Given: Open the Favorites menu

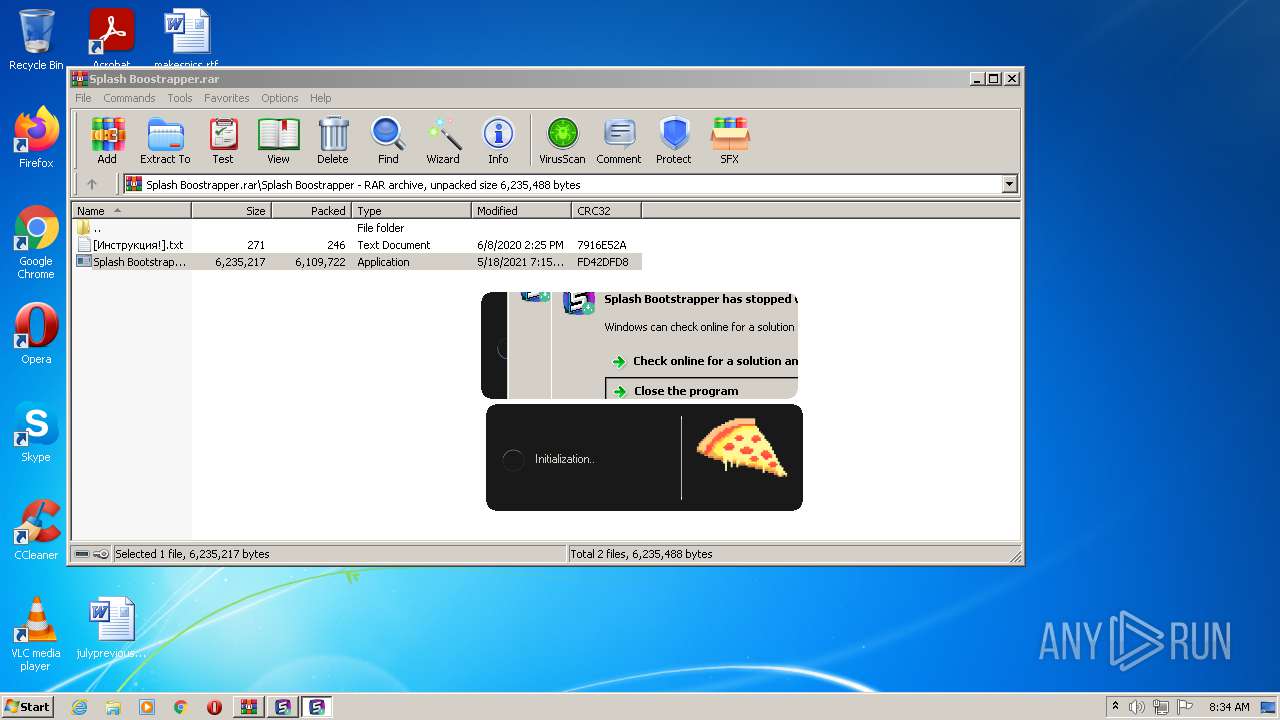Looking at the screenshot, I should [x=227, y=98].
